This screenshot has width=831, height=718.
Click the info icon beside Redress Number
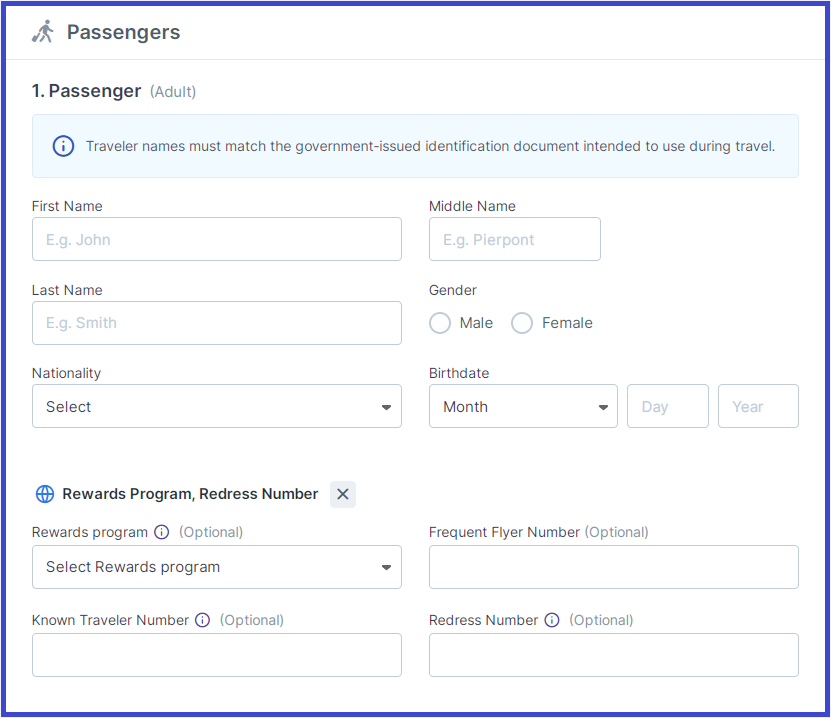click(552, 619)
